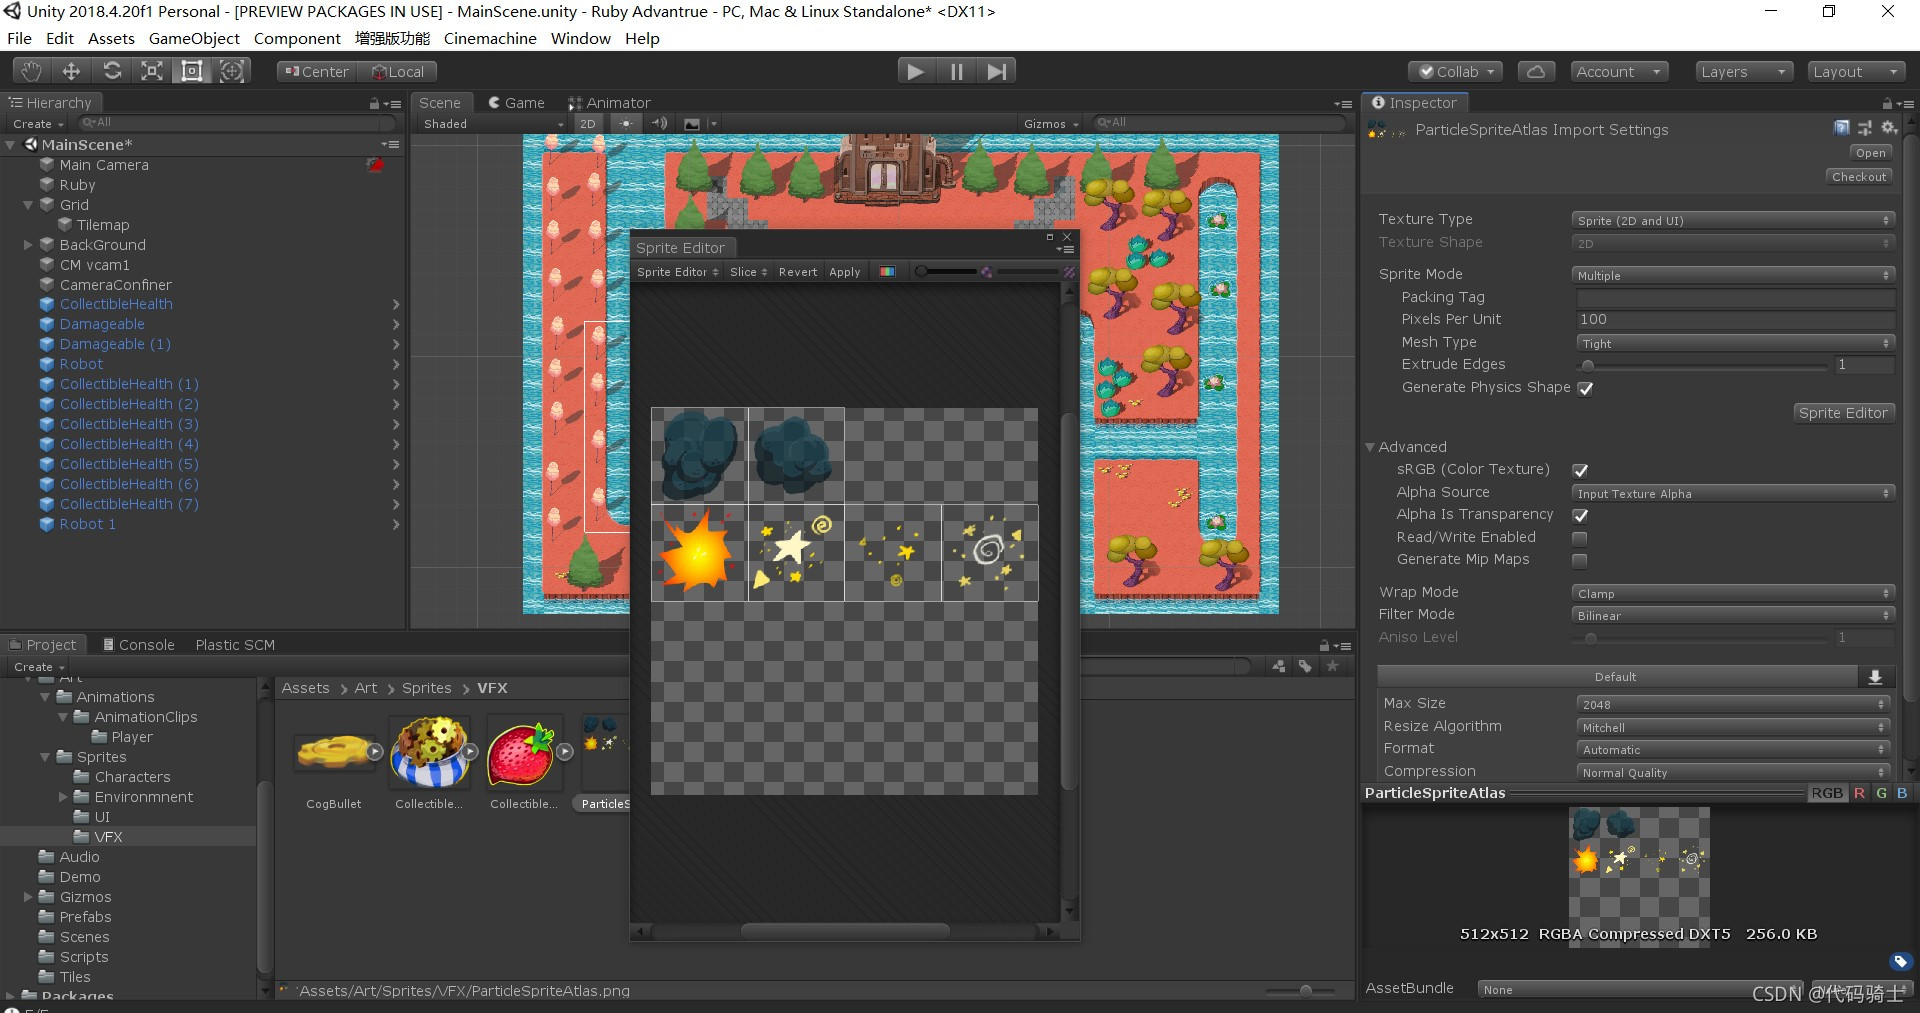Open the Inspector settings gear icon

[1889, 128]
